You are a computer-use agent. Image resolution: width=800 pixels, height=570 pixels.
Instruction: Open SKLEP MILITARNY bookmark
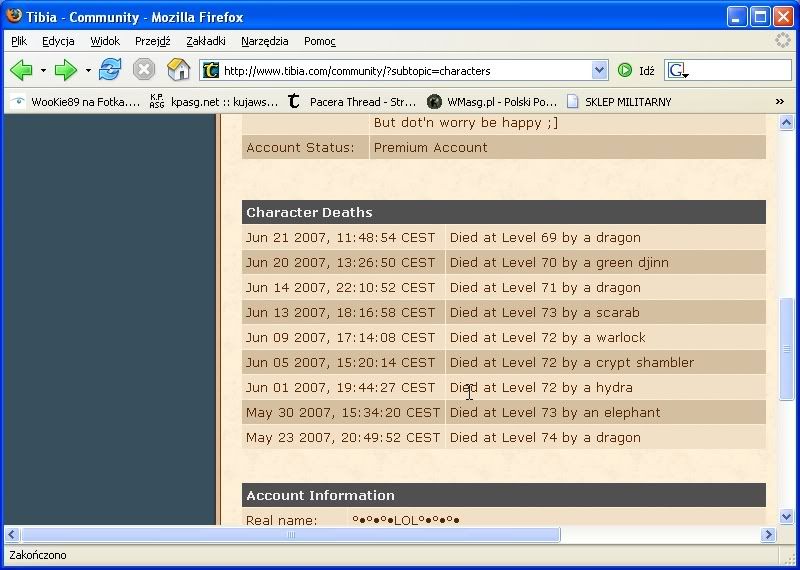click(x=619, y=102)
